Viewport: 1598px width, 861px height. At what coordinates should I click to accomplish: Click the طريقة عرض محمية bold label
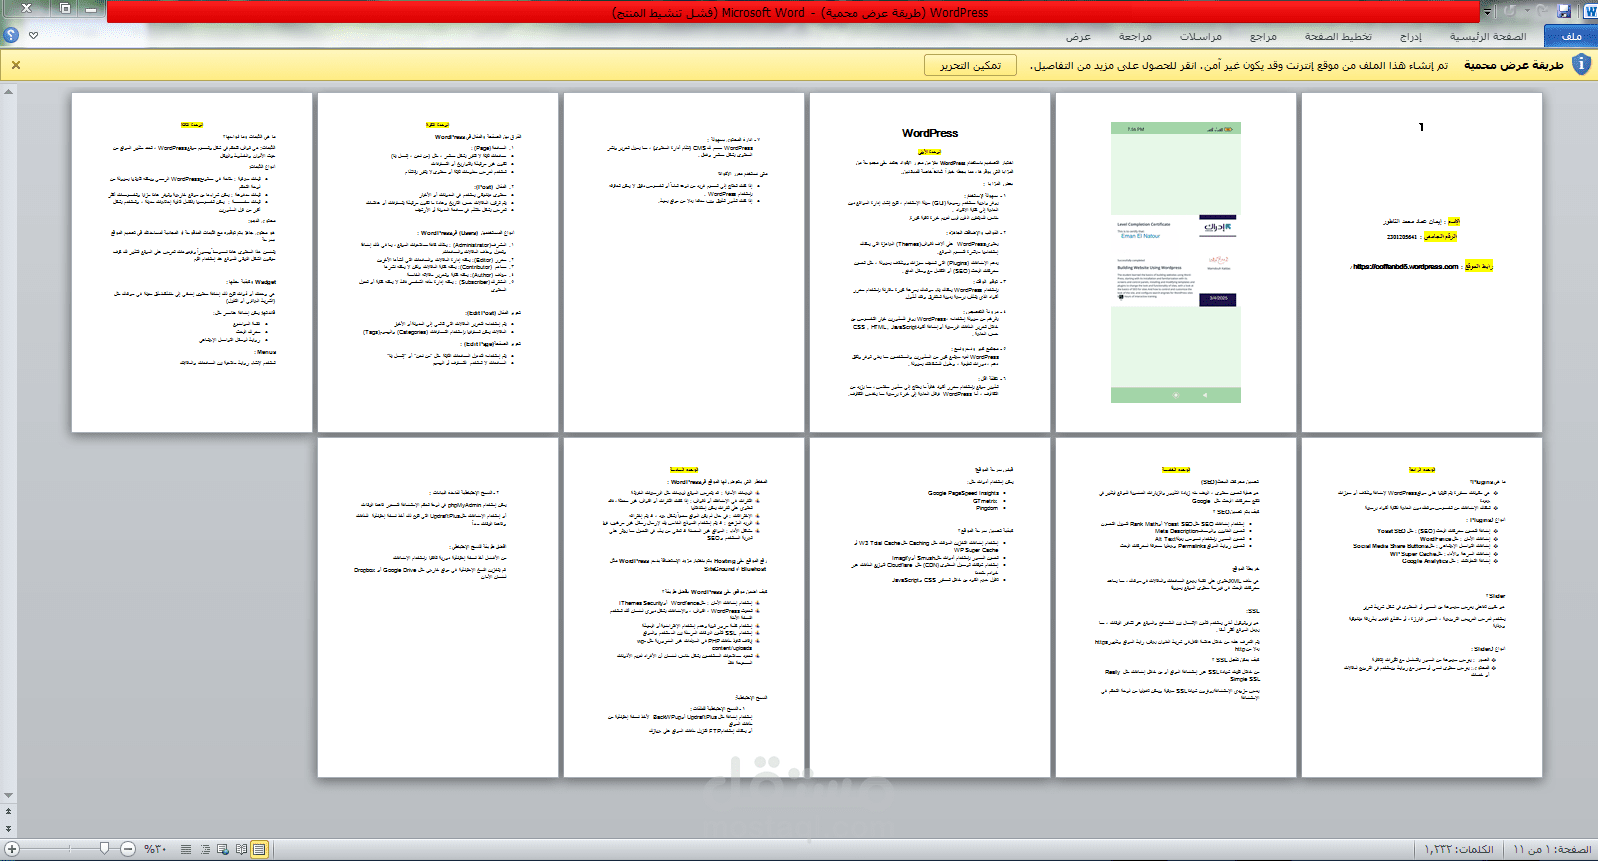[x=1513, y=65]
